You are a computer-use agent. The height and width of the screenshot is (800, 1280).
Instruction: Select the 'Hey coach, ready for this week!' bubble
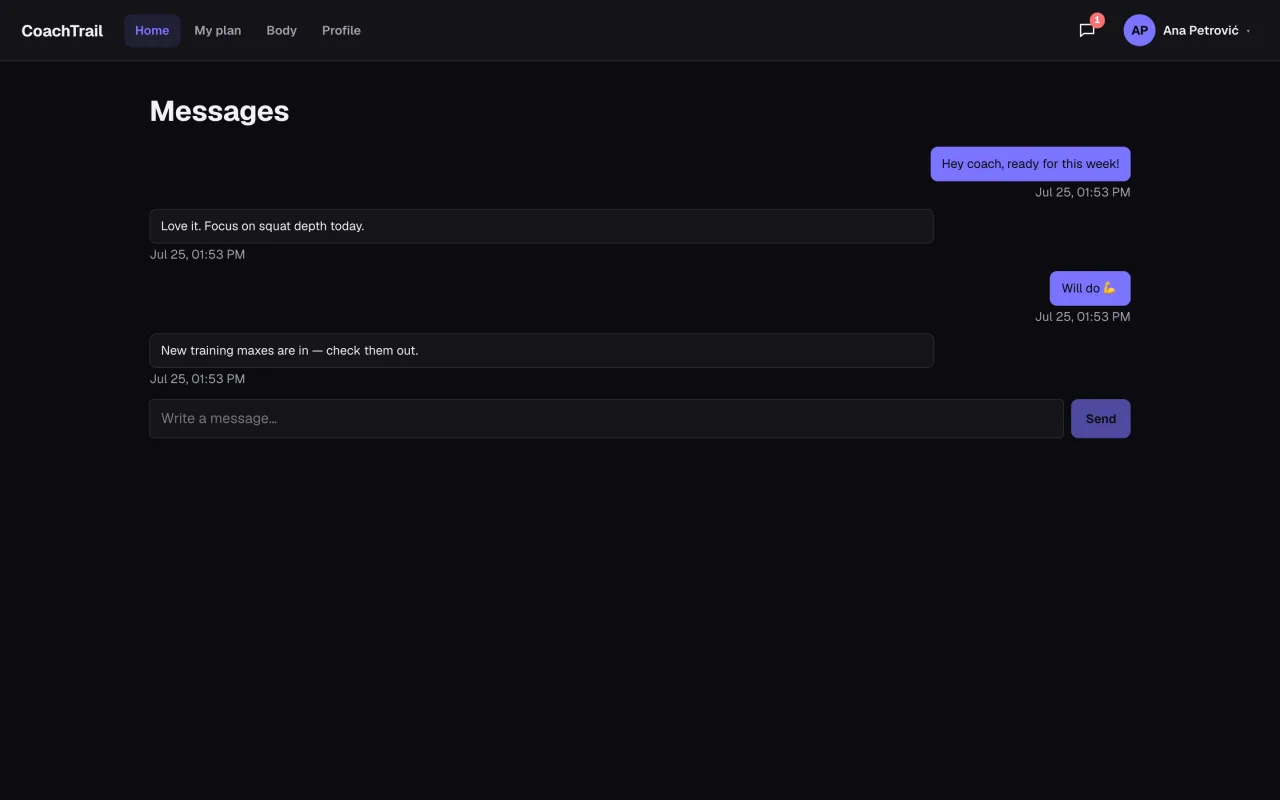1030,164
